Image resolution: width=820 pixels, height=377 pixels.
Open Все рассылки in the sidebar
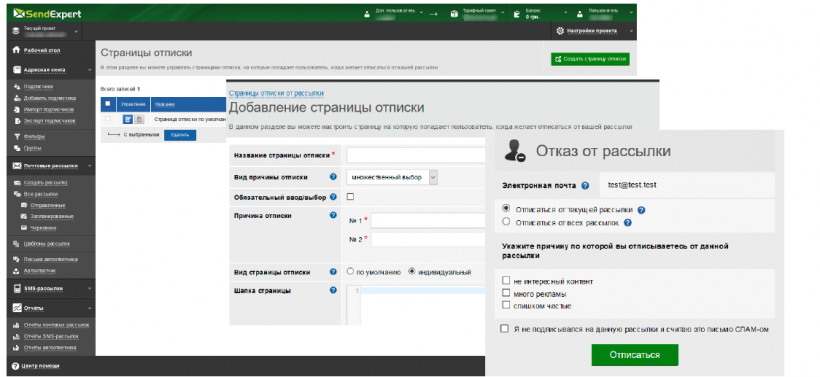(41, 194)
